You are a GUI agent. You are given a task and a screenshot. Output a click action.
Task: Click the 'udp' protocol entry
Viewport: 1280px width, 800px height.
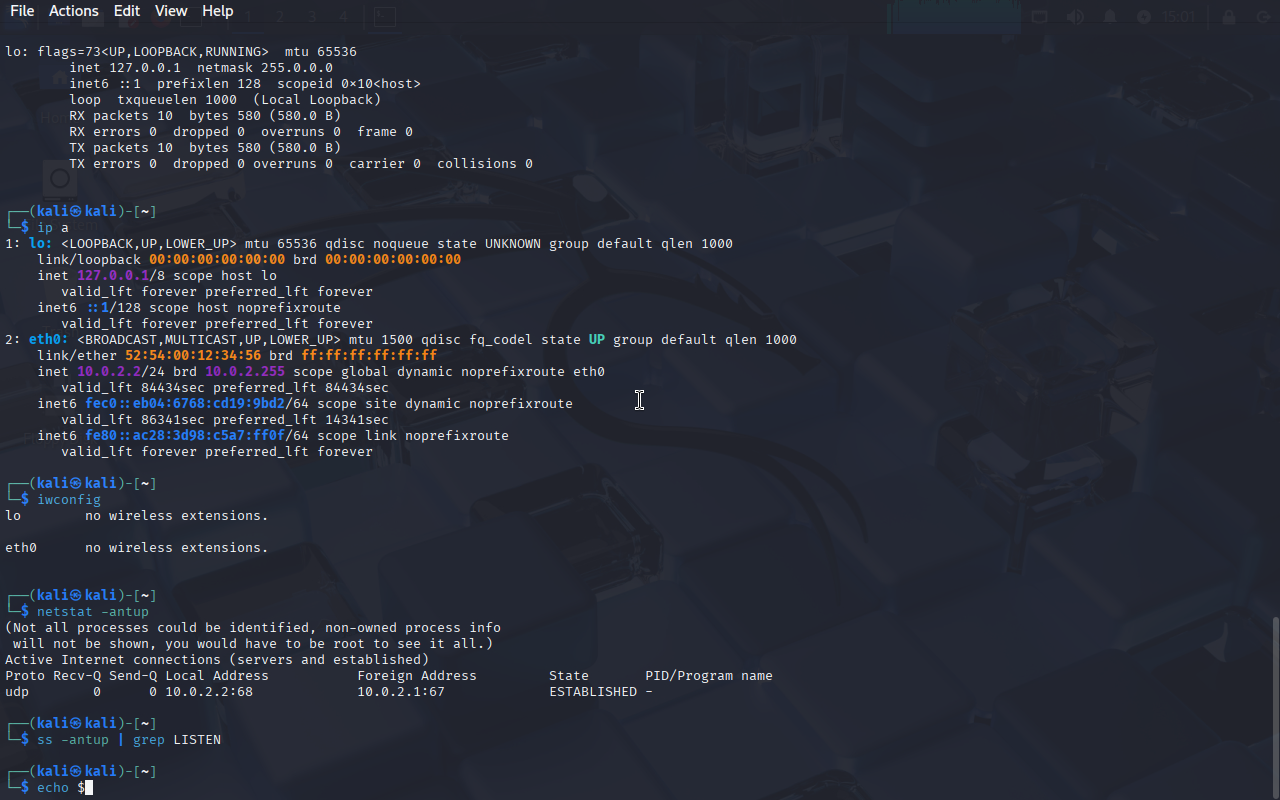point(17,692)
